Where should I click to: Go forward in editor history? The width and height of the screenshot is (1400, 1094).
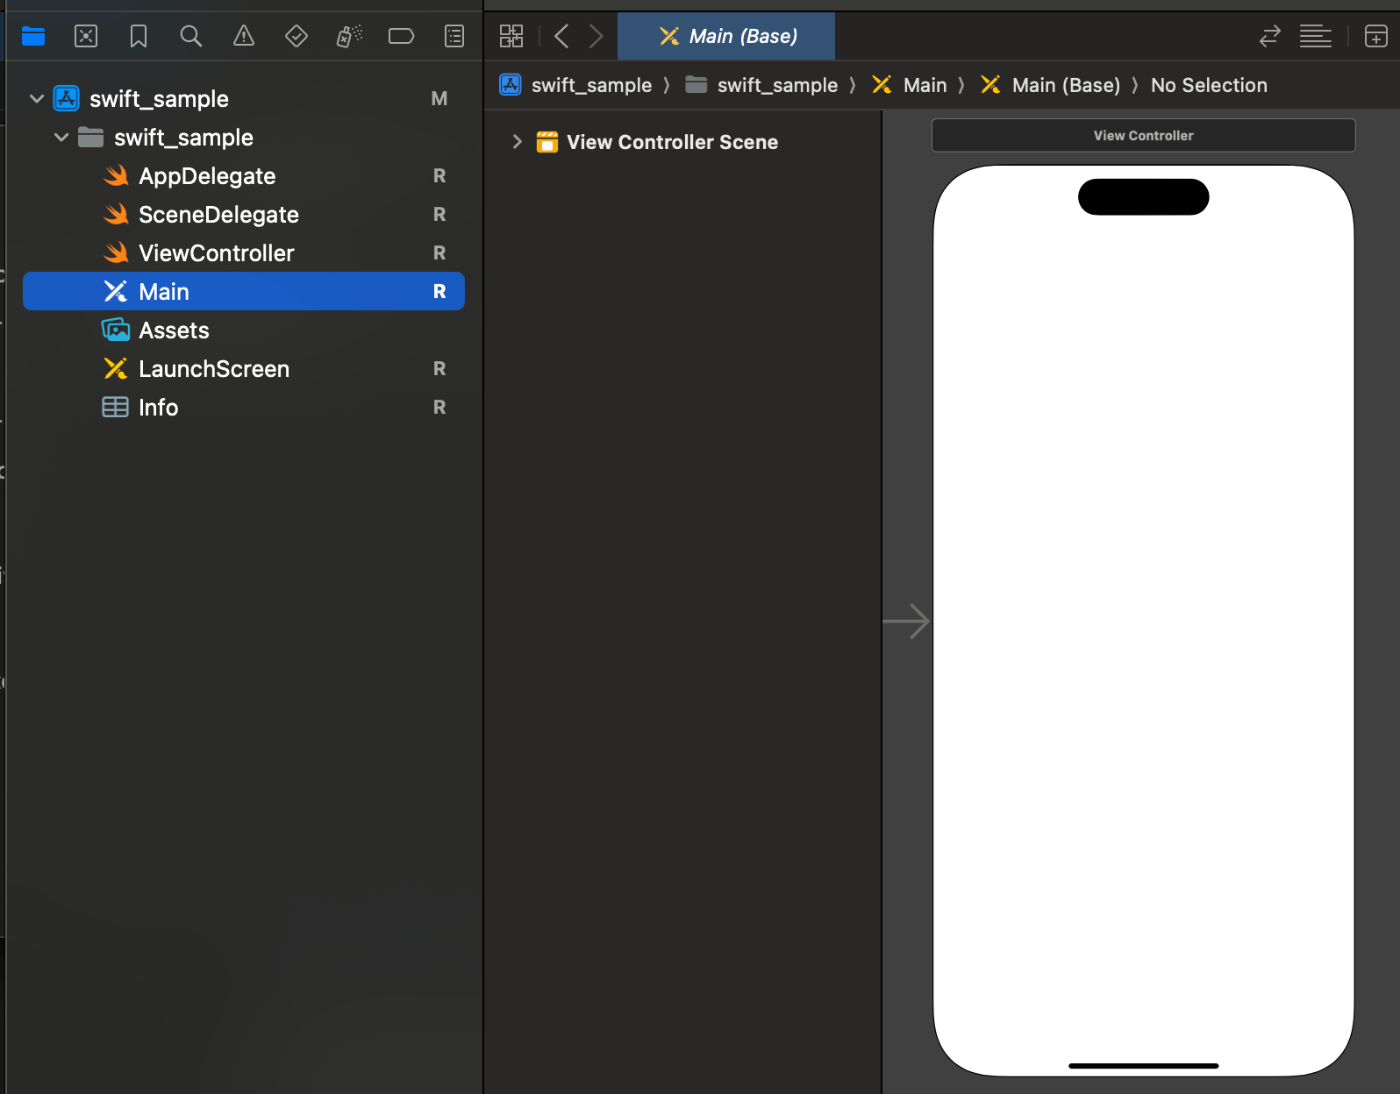(x=596, y=37)
